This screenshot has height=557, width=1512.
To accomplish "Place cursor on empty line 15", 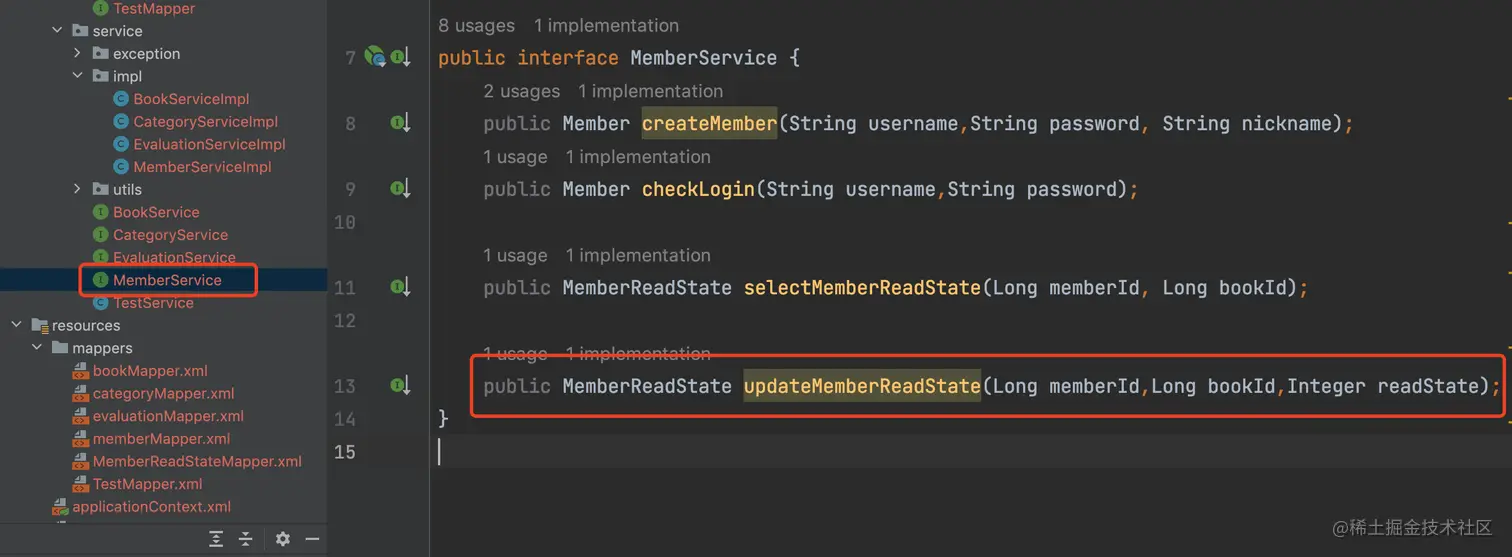I will tap(970, 451).
